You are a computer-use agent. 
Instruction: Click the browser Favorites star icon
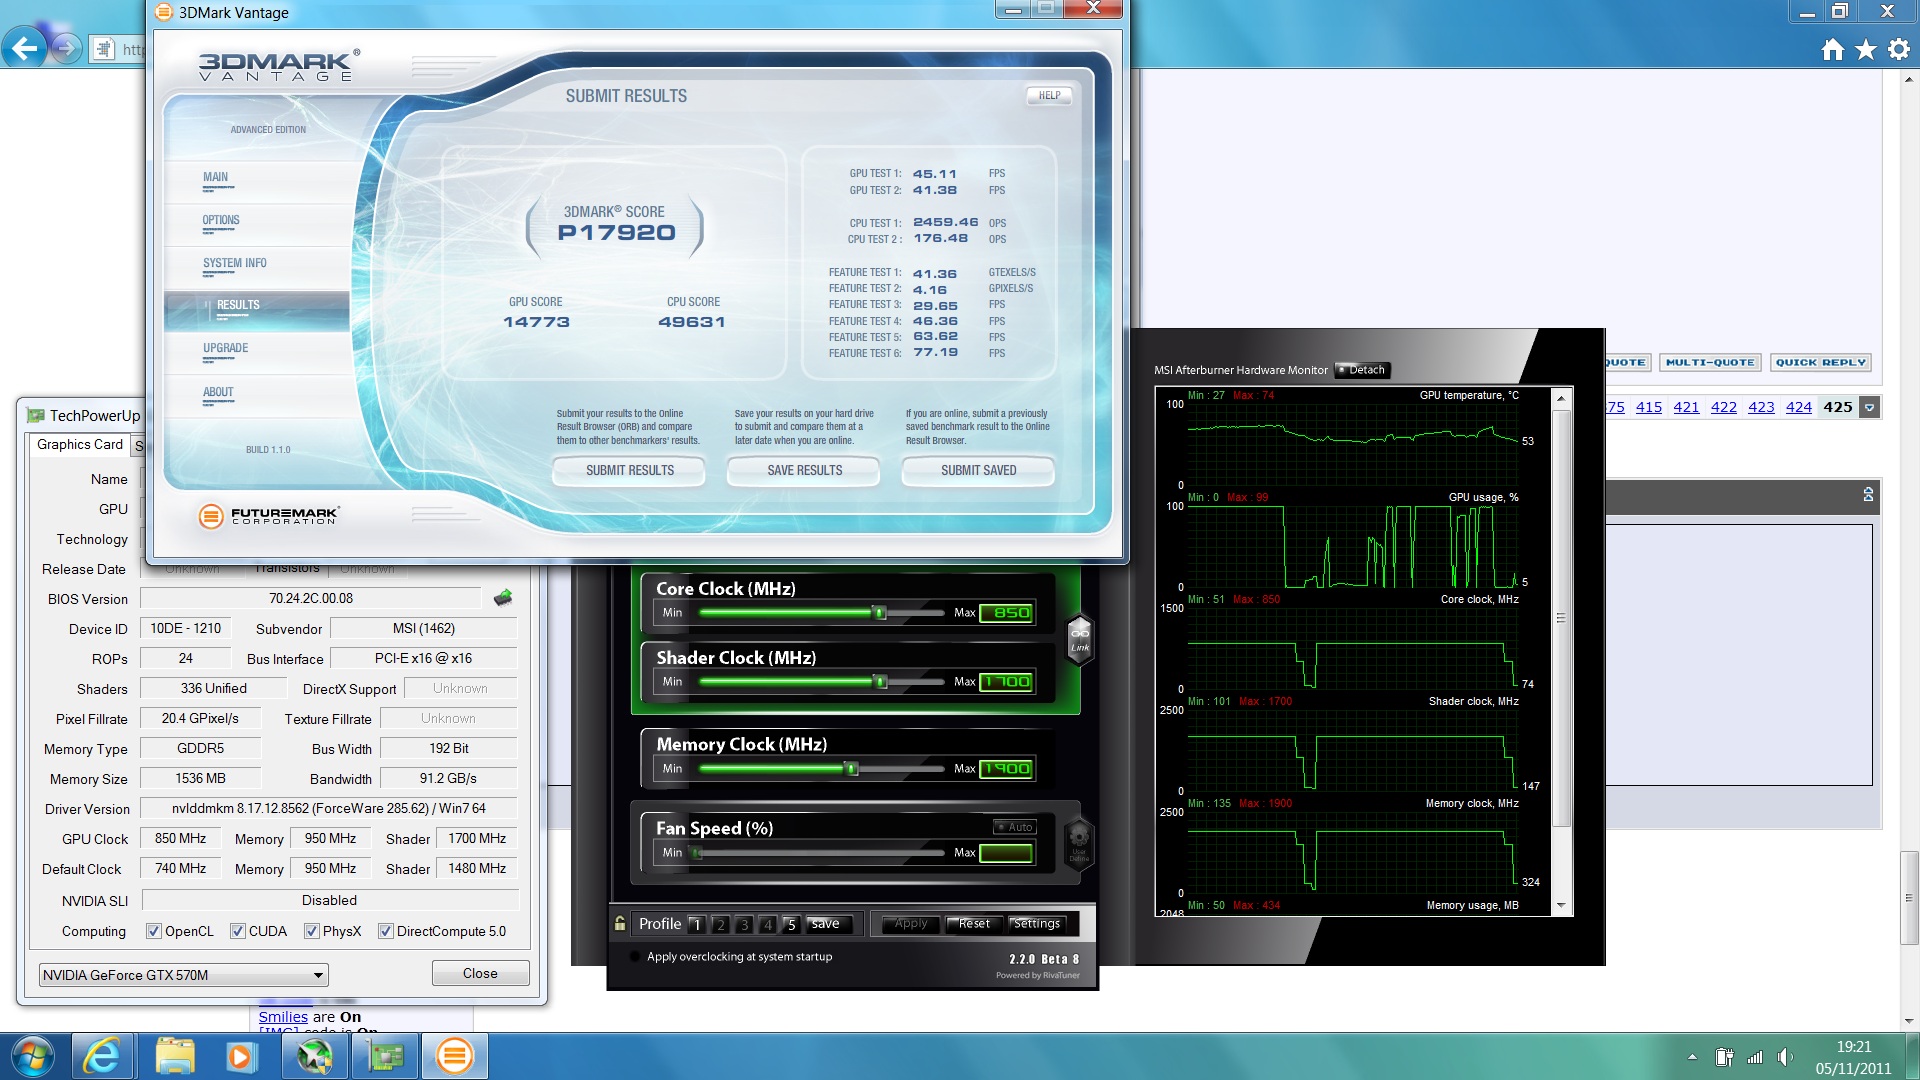point(1866,49)
